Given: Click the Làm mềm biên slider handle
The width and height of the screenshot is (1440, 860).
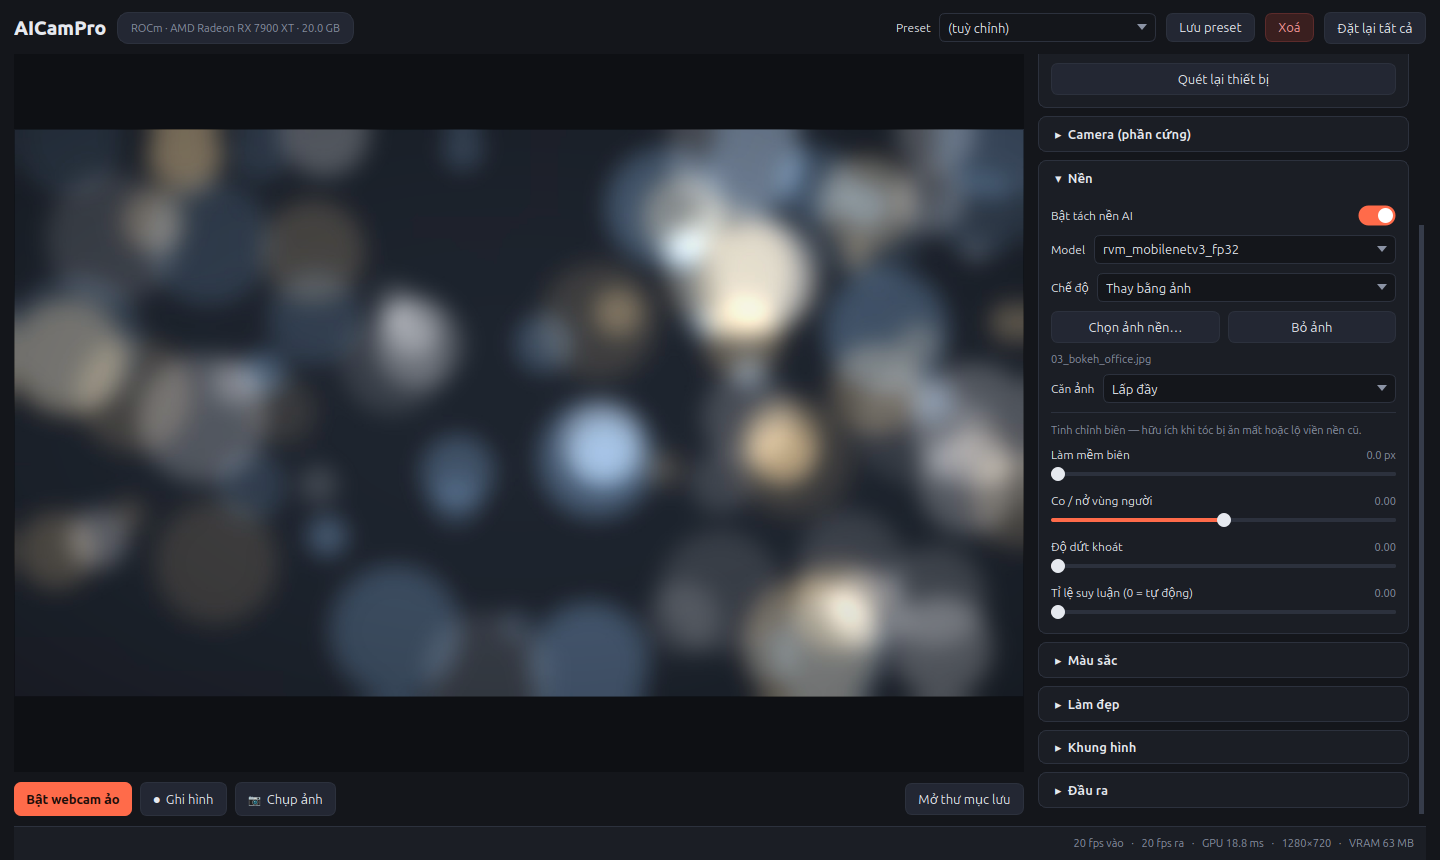Looking at the screenshot, I should (1058, 474).
